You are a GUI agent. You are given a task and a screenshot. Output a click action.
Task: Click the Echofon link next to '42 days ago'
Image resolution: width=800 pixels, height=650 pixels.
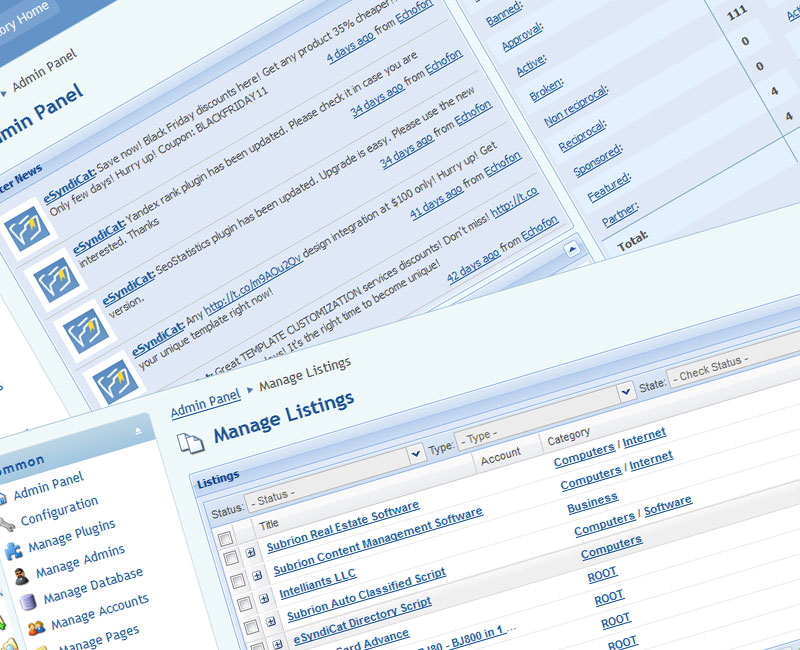(x=540, y=228)
